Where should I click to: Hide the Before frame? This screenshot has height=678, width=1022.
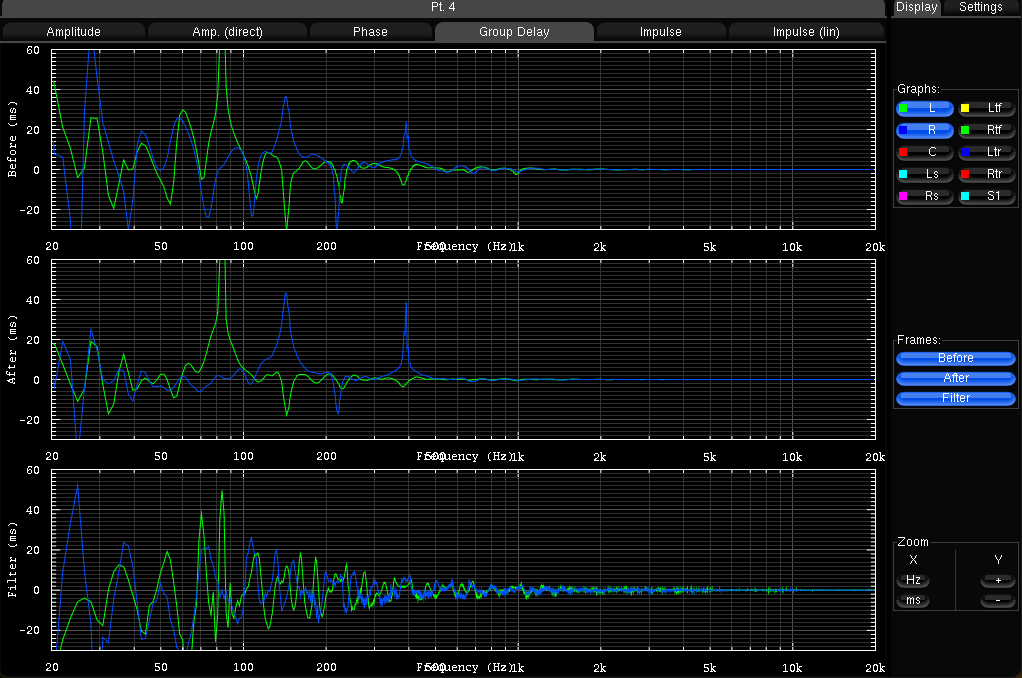coord(956,358)
